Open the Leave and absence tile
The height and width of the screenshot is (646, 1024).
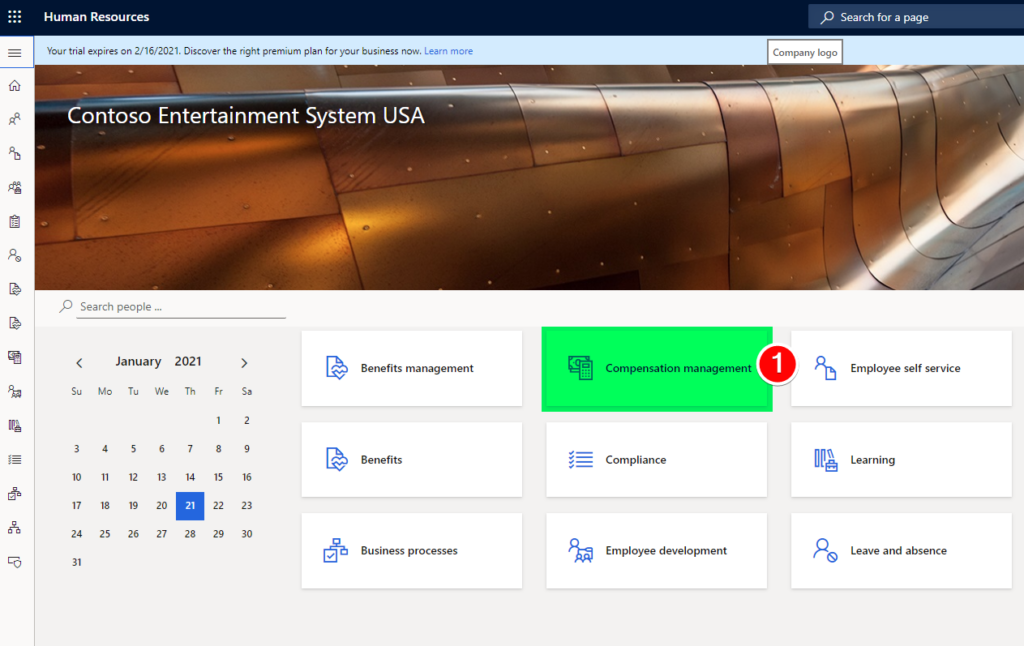pyautogui.click(x=901, y=551)
